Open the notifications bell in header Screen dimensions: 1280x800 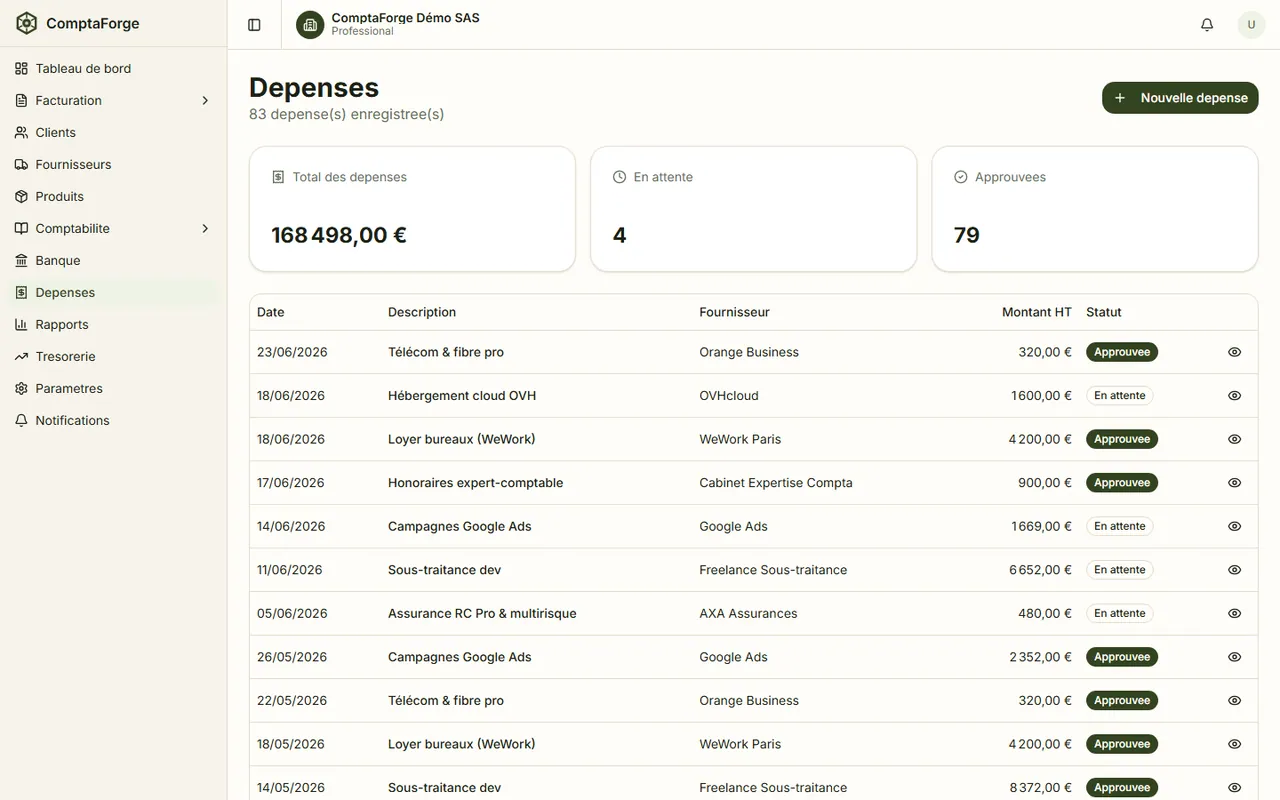pos(1207,24)
